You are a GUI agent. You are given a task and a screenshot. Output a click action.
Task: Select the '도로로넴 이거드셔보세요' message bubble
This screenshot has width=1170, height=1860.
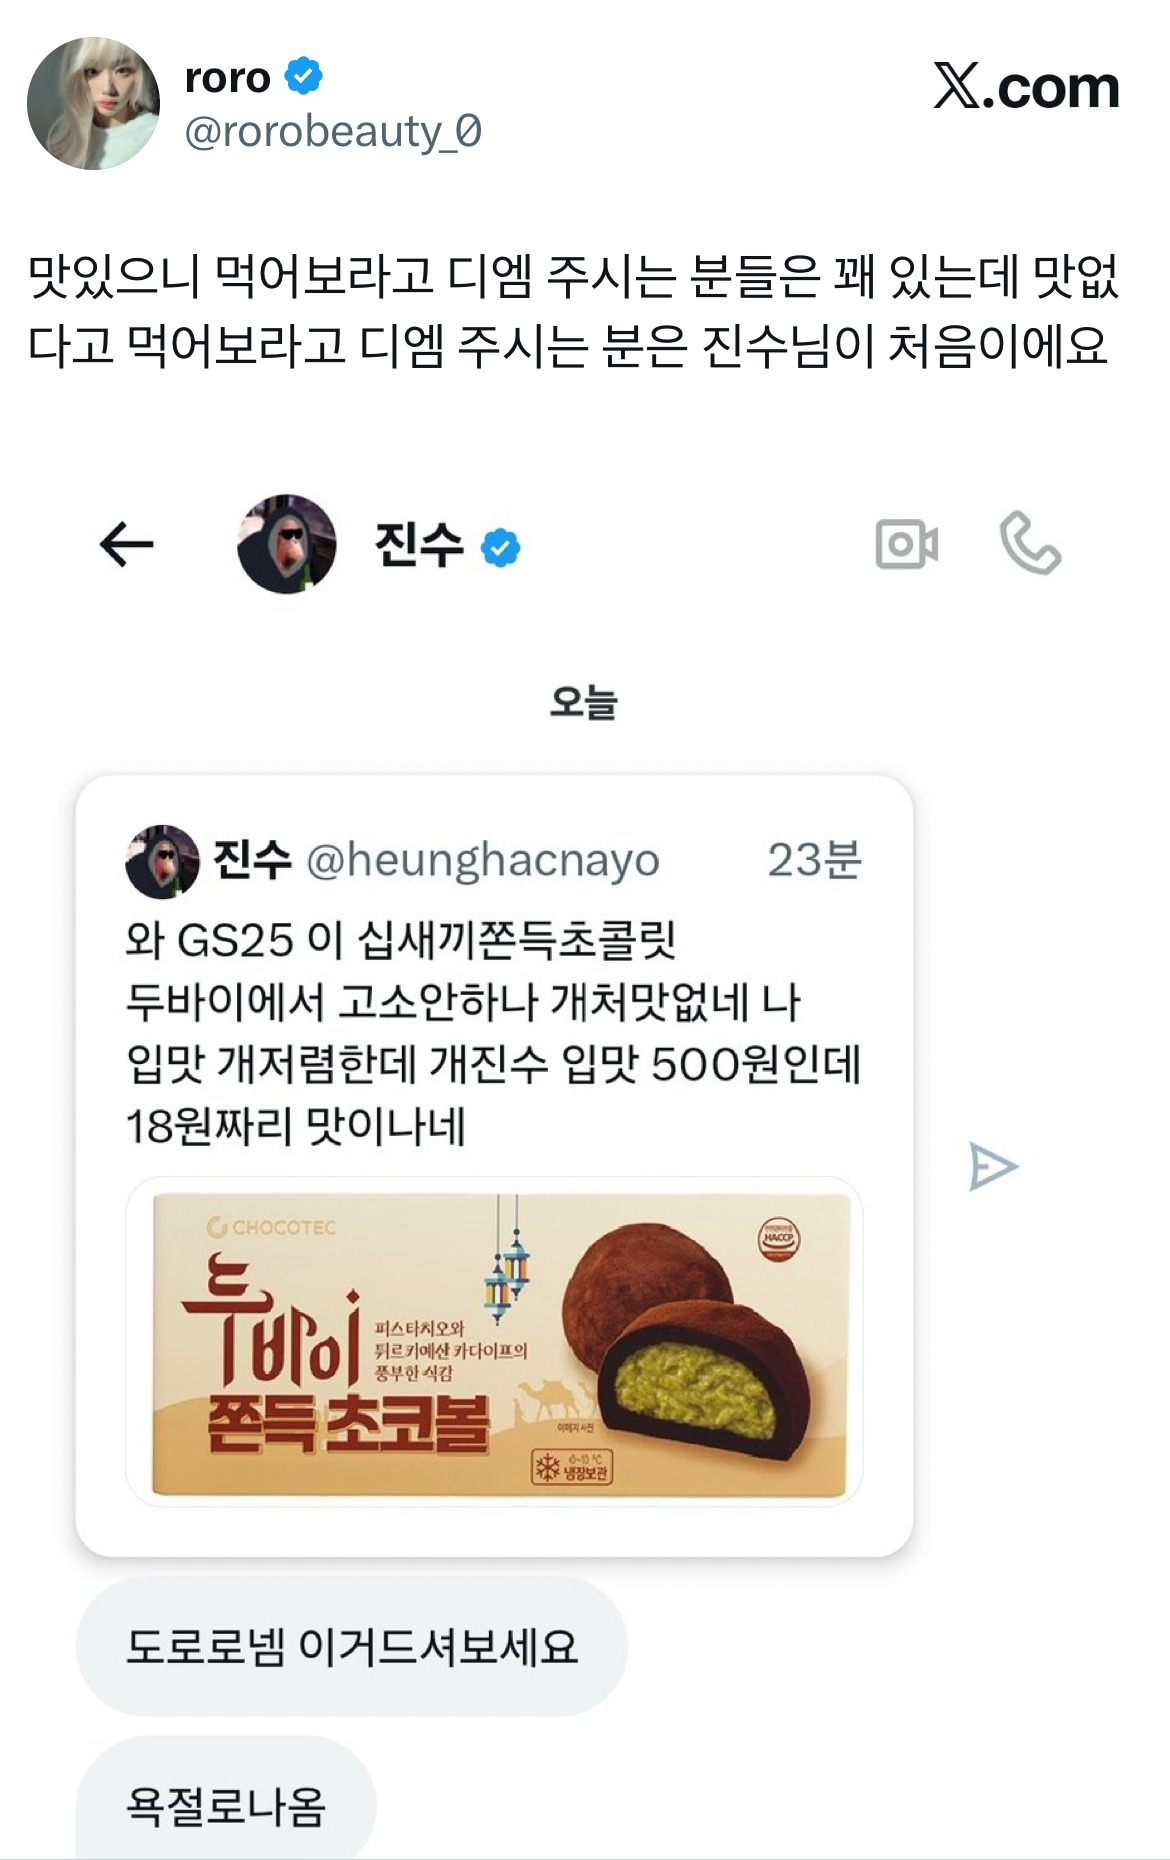click(351, 1646)
